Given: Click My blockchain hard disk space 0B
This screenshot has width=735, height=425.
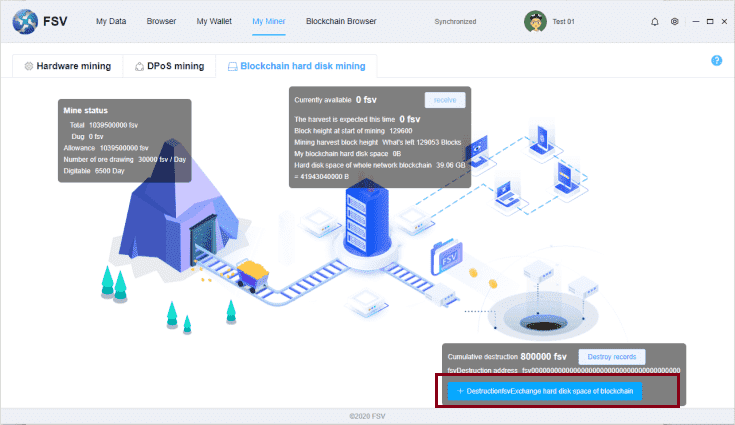Looking at the screenshot, I should coord(347,154).
